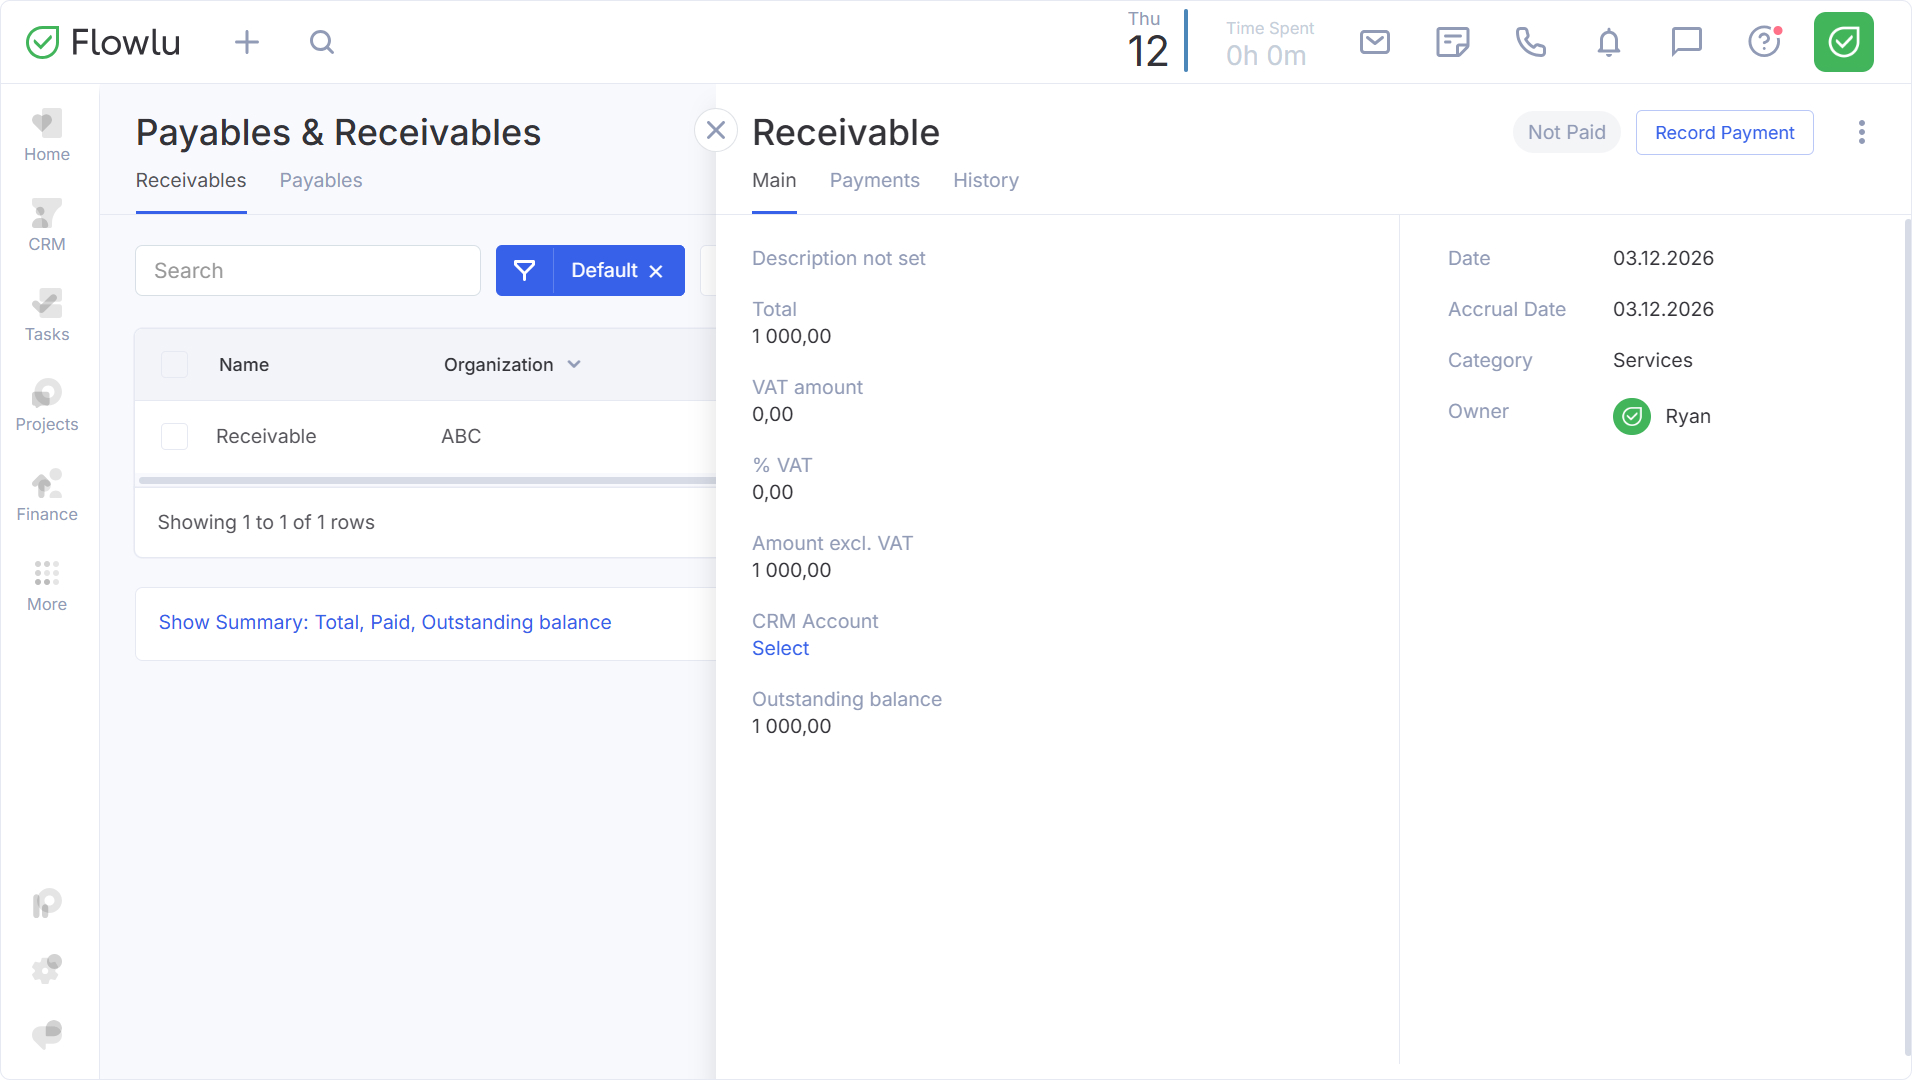The image size is (1912, 1080).
Task: Open the notifications bell
Action: pyautogui.click(x=1608, y=42)
